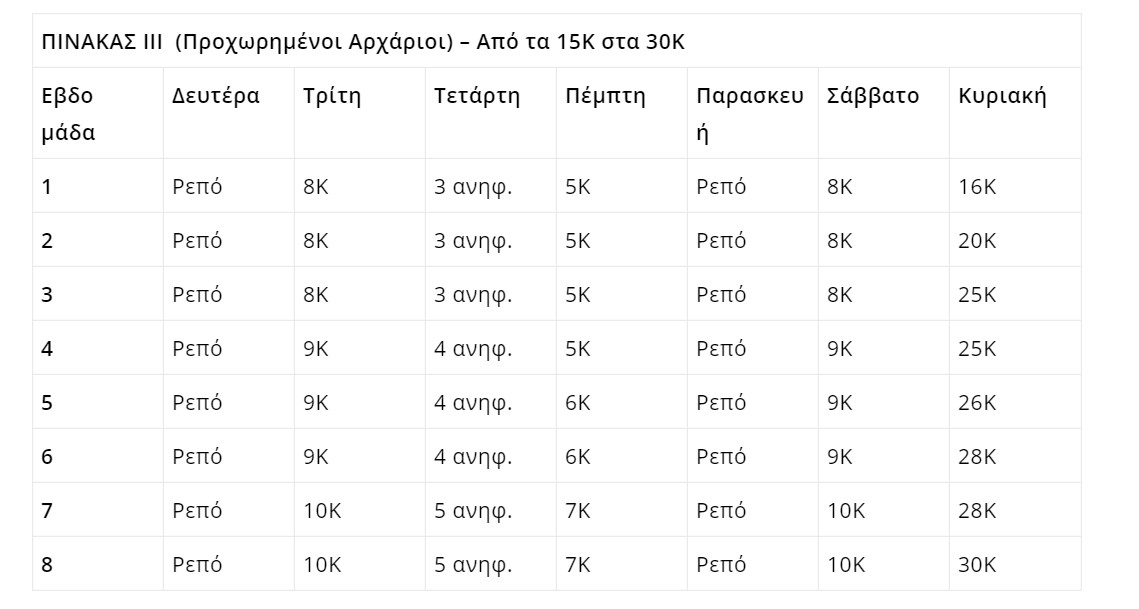This screenshot has width=1139, height=609.
Task: Select the Τρίτη column header
Action: pos(332,96)
